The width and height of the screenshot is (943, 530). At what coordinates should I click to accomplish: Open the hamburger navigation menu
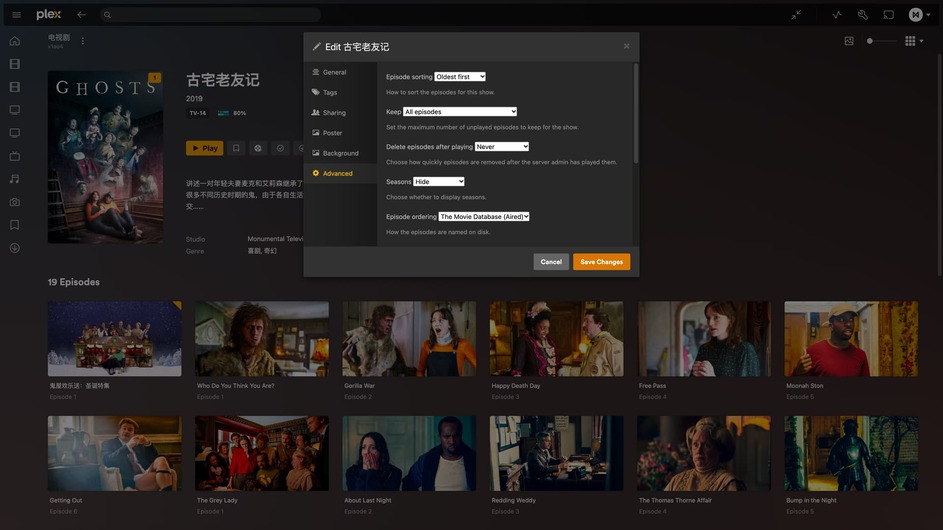click(16, 14)
